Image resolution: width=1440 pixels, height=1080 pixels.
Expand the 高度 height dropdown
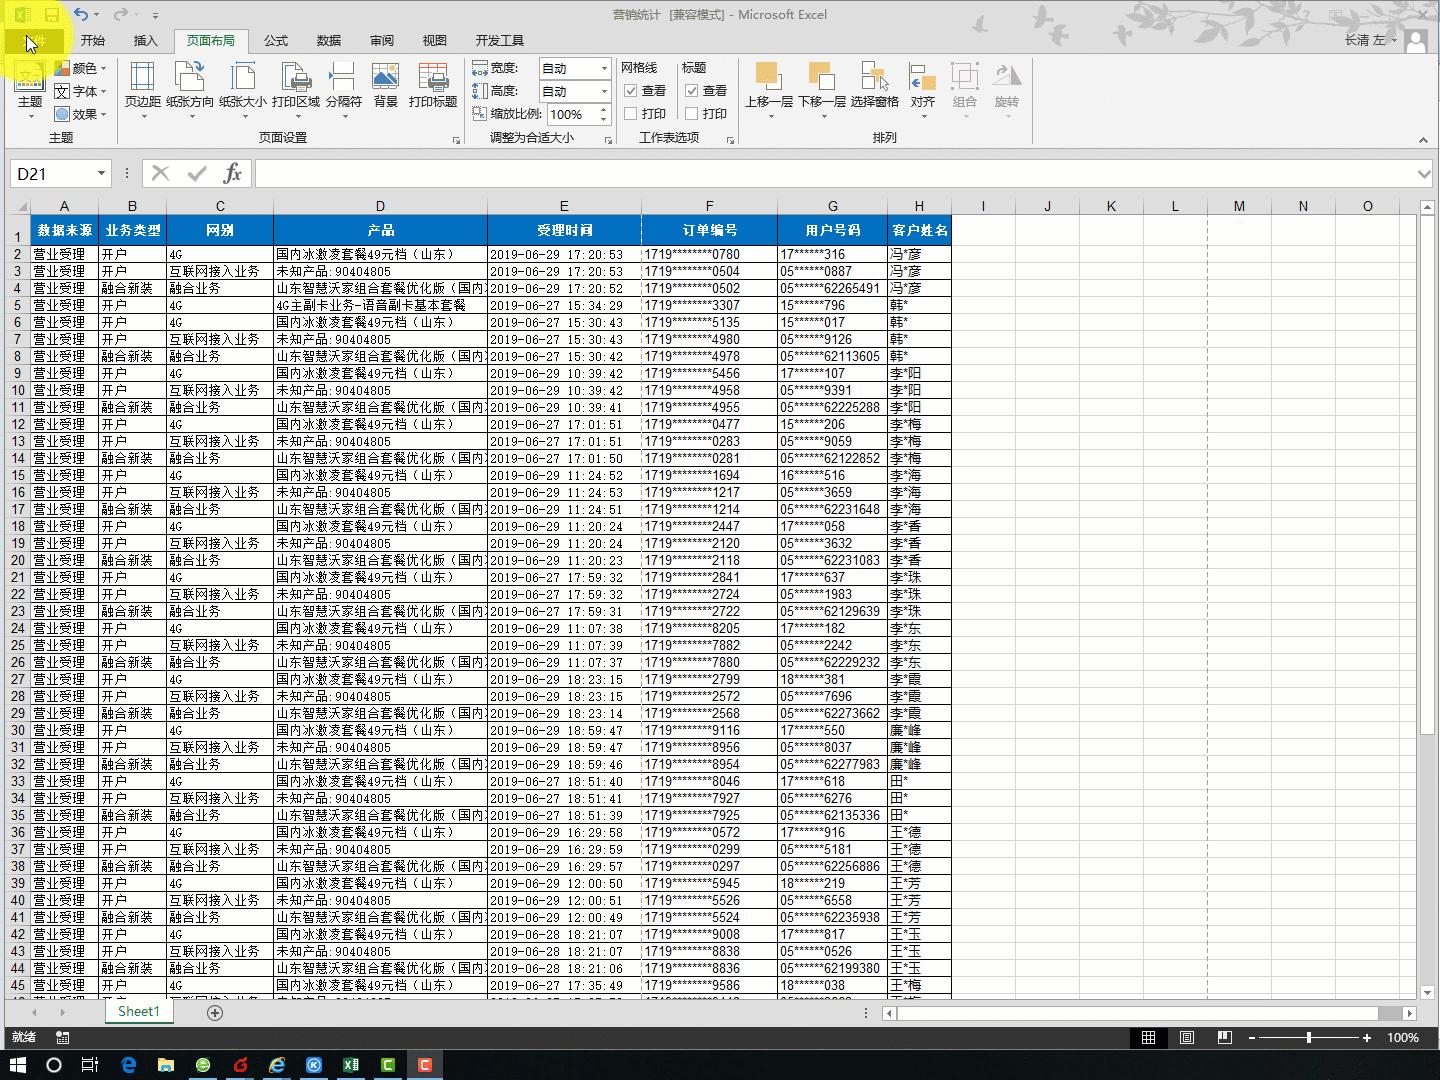coord(604,91)
